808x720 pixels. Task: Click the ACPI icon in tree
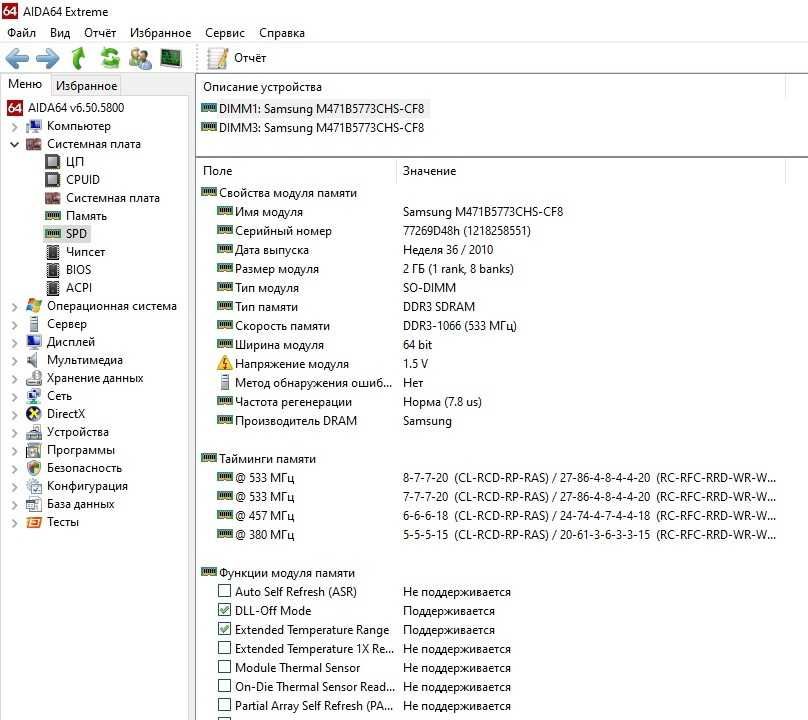[53, 288]
